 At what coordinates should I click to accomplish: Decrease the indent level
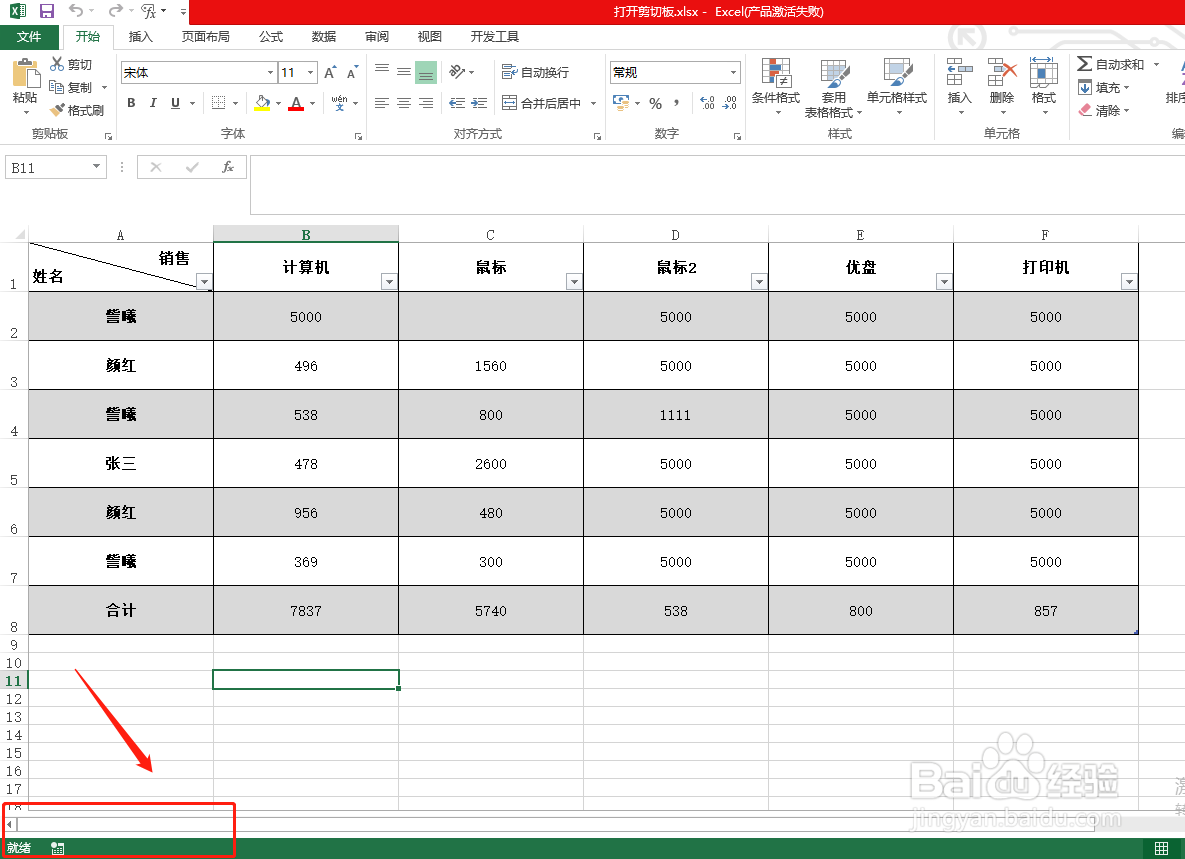pos(456,103)
